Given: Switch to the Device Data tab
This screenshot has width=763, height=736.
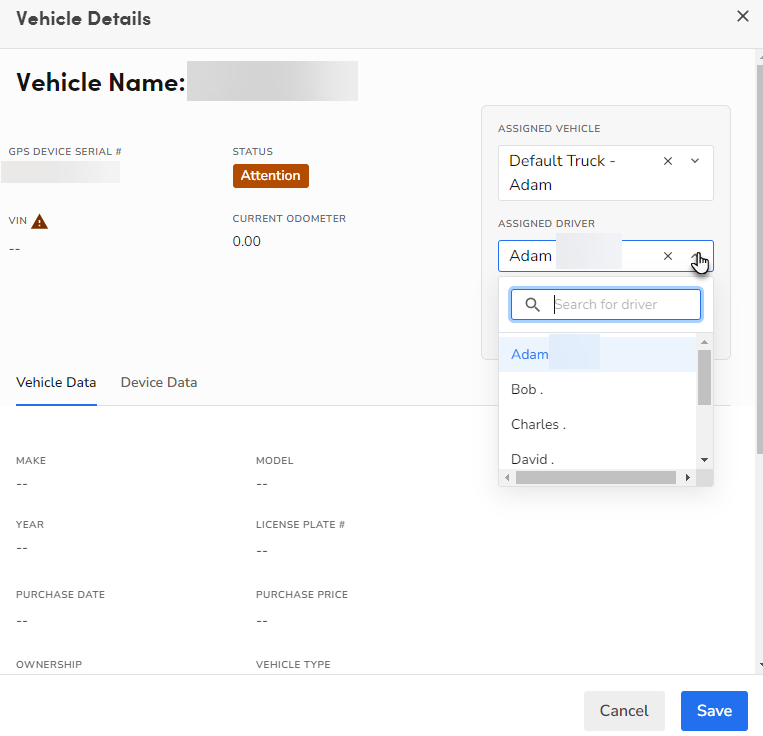Looking at the screenshot, I should tap(159, 382).
